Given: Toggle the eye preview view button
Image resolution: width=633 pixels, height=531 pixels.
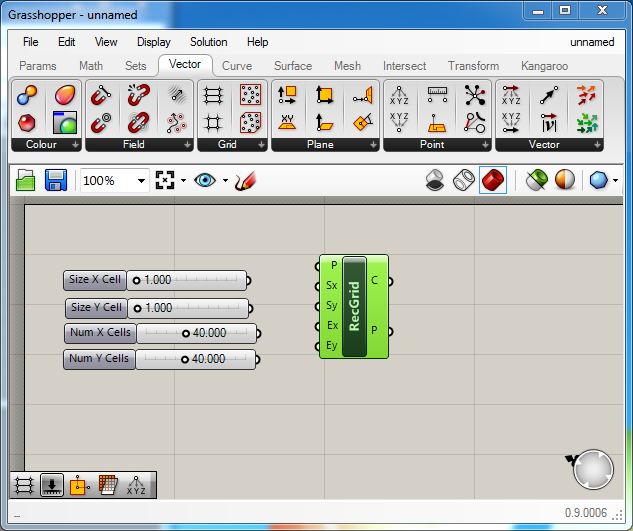Looking at the screenshot, I should (x=205, y=180).
